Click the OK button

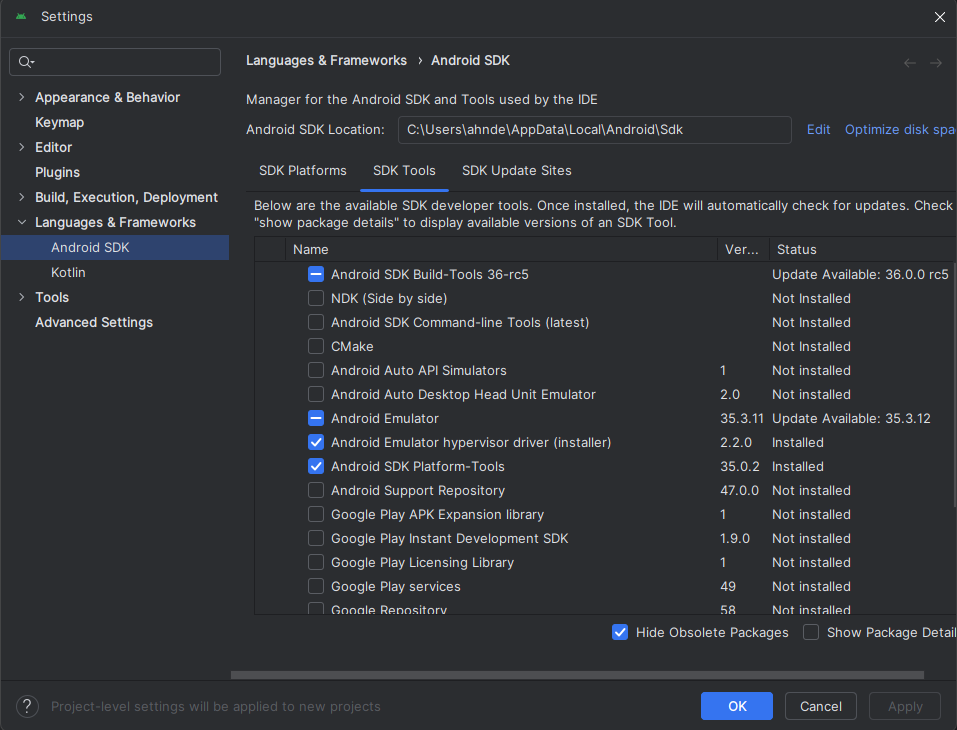(736, 706)
